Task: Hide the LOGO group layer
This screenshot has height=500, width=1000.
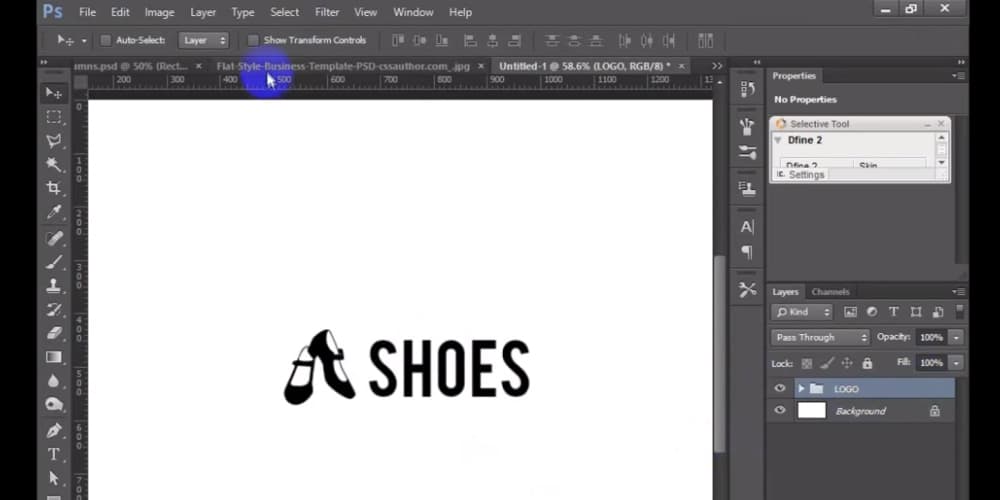Action: pos(780,388)
